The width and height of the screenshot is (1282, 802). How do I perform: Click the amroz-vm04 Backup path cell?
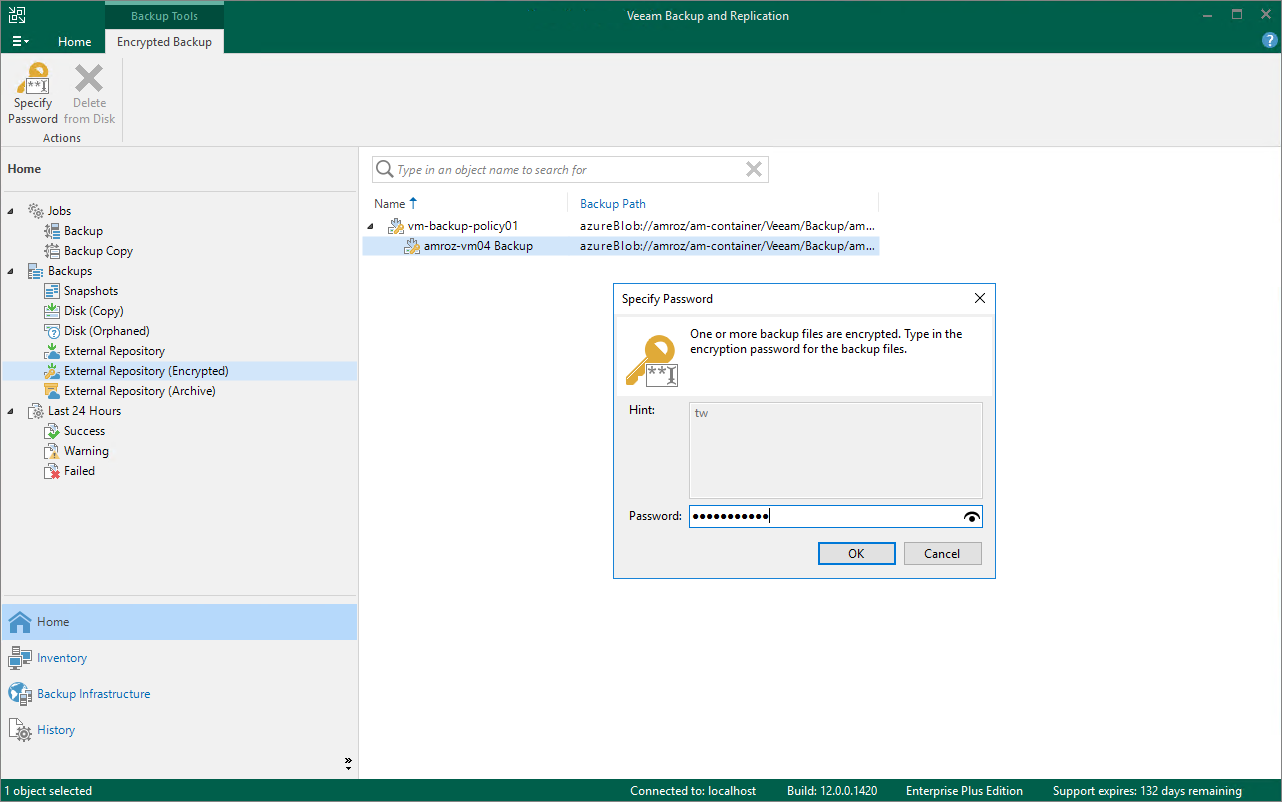[x=728, y=246]
